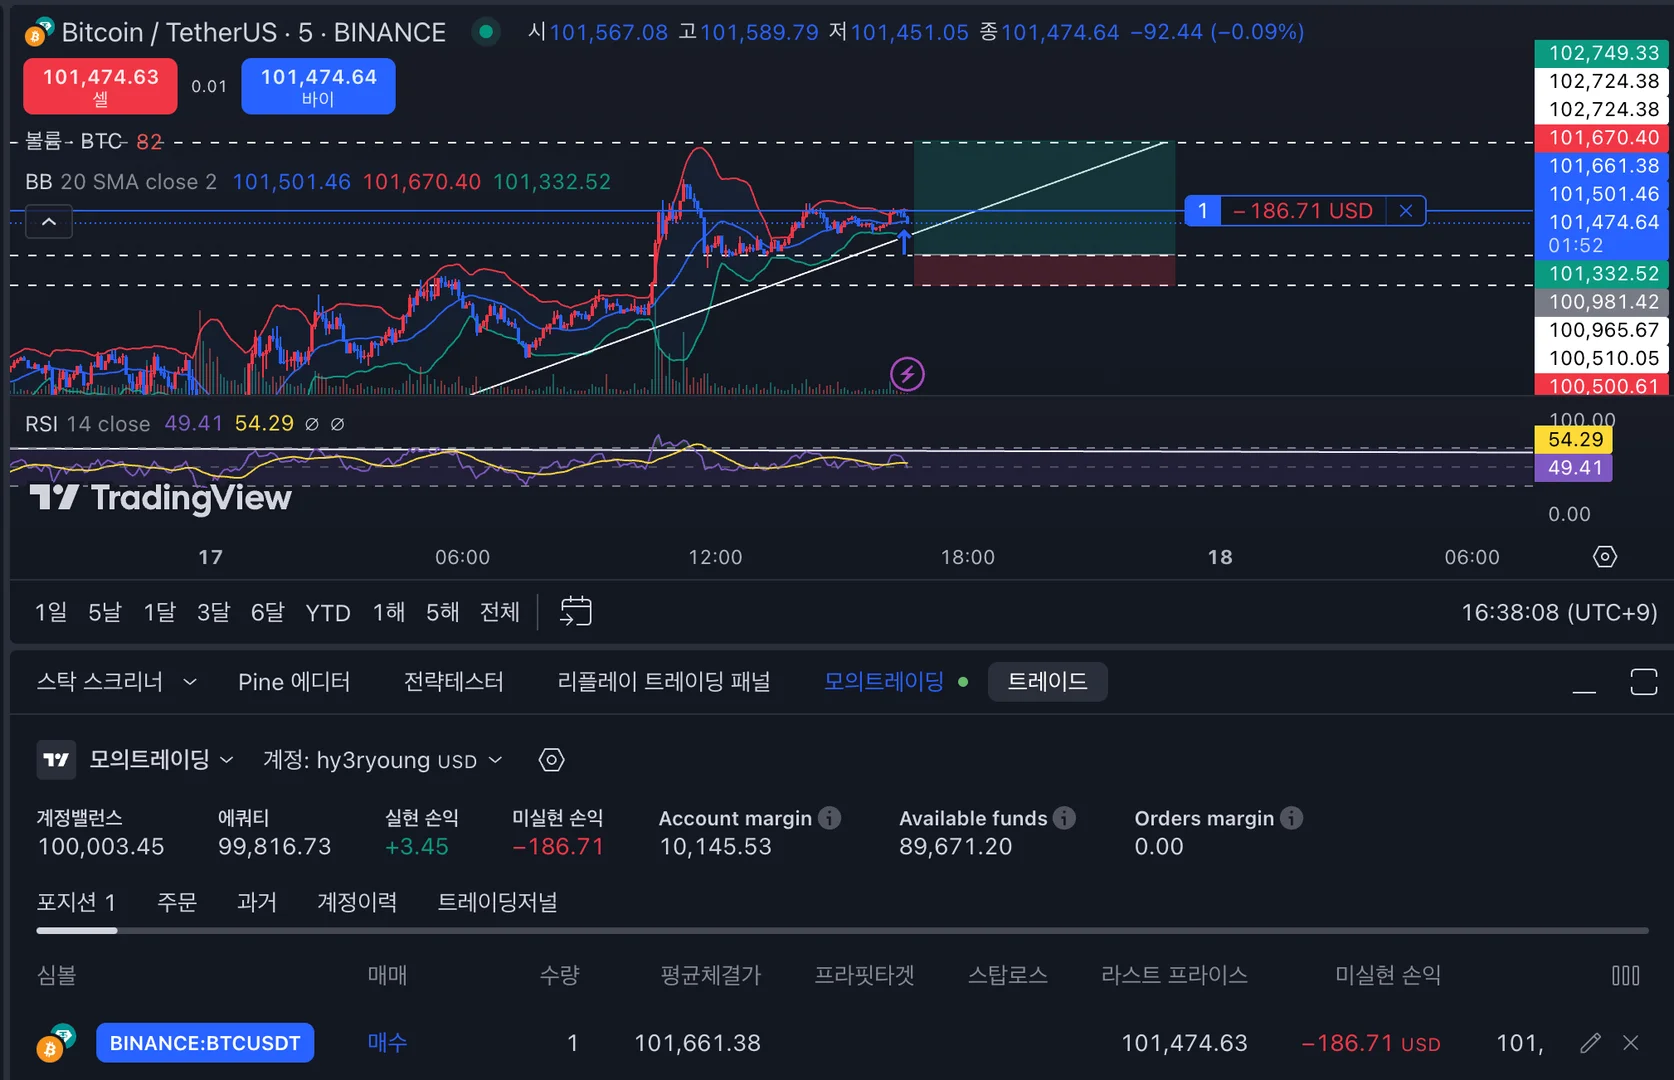Set the chart range to 전체
1674x1080 pixels.
[x=500, y=612]
